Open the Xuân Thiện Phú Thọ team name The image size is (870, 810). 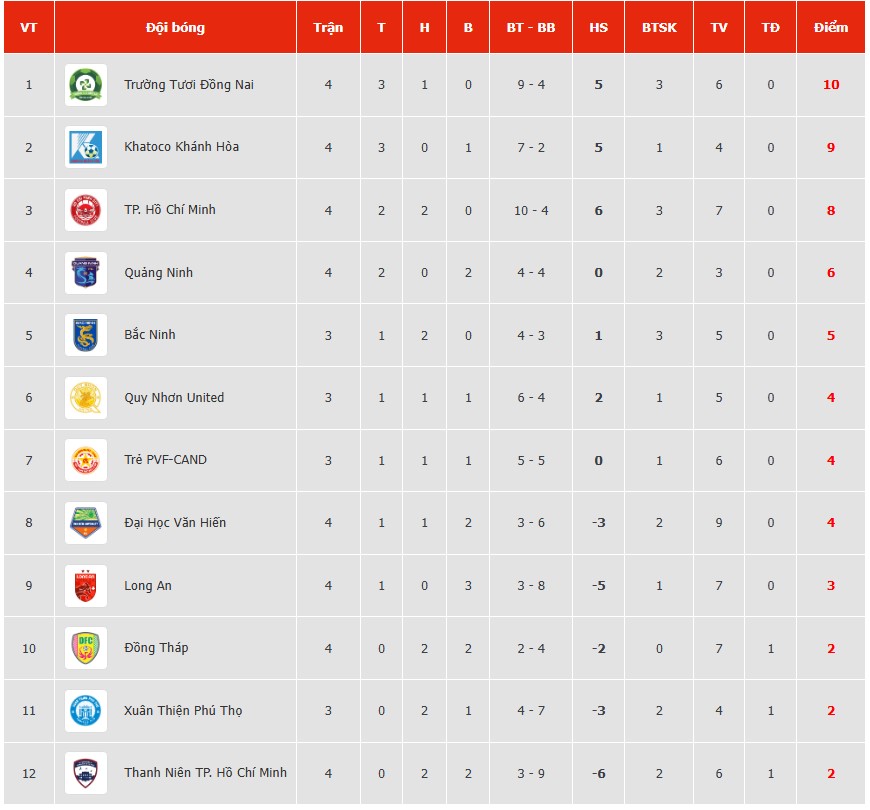pyautogui.click(x=183, y=711)
